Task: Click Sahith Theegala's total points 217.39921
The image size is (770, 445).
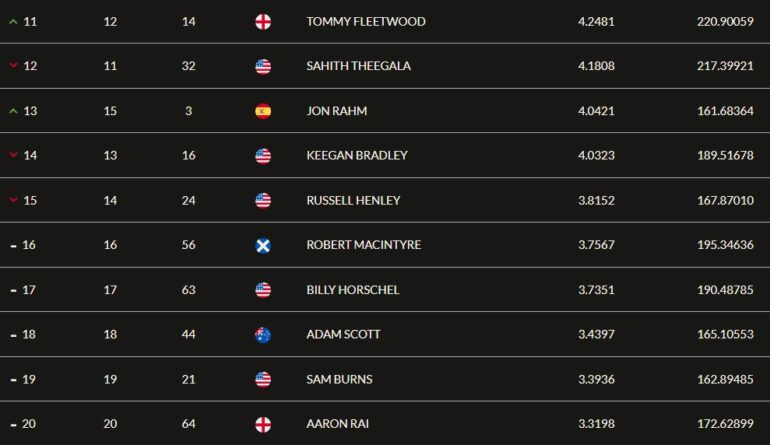Action: click(725, 66)
